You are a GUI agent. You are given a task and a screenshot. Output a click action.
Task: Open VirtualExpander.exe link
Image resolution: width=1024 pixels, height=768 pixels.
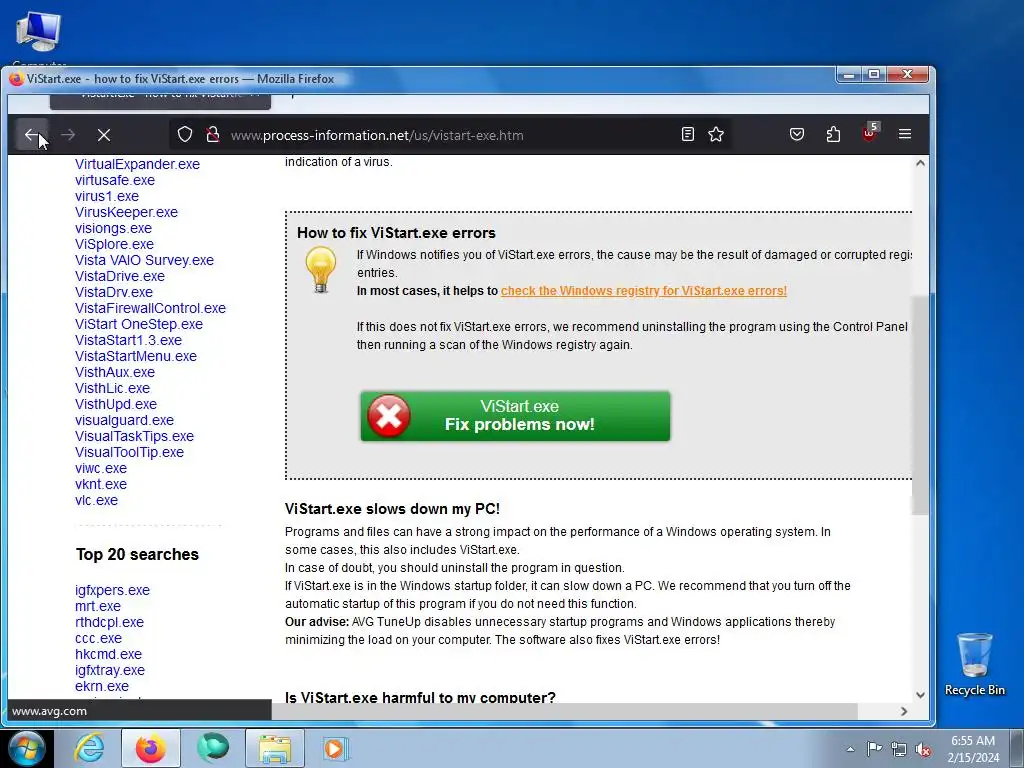137,165
